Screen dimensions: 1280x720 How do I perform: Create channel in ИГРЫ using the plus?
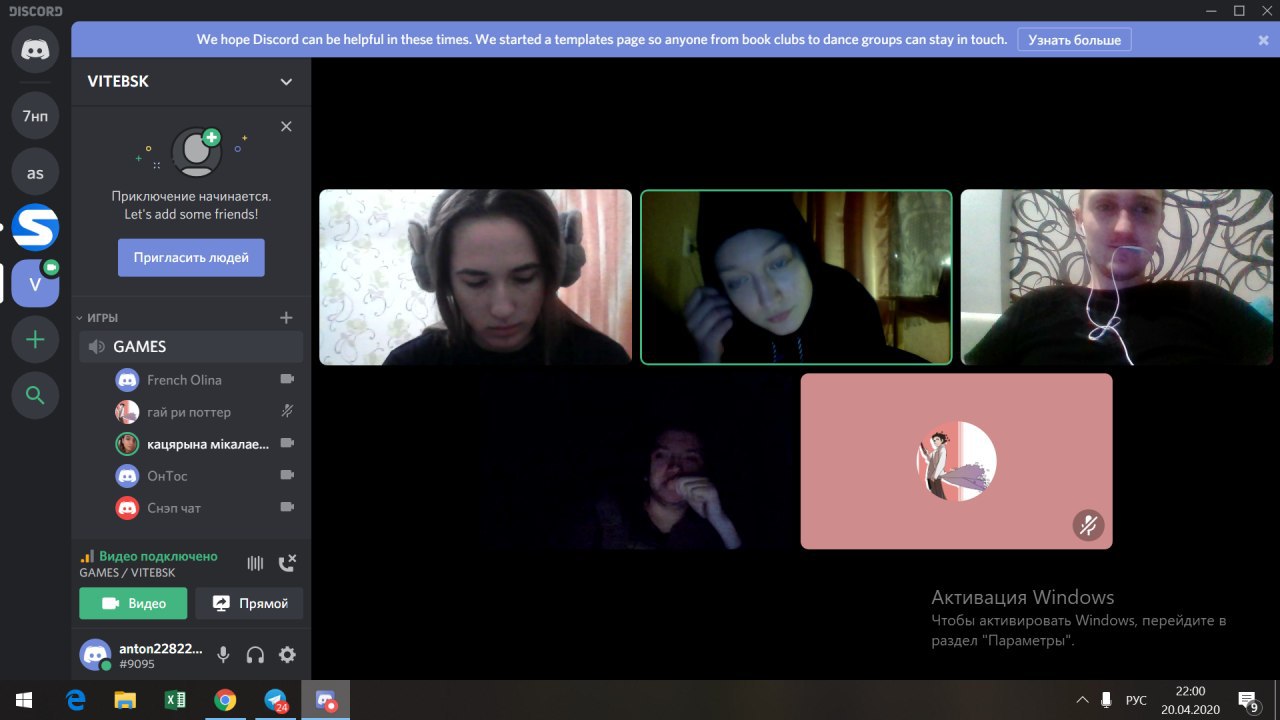point(286,318)
